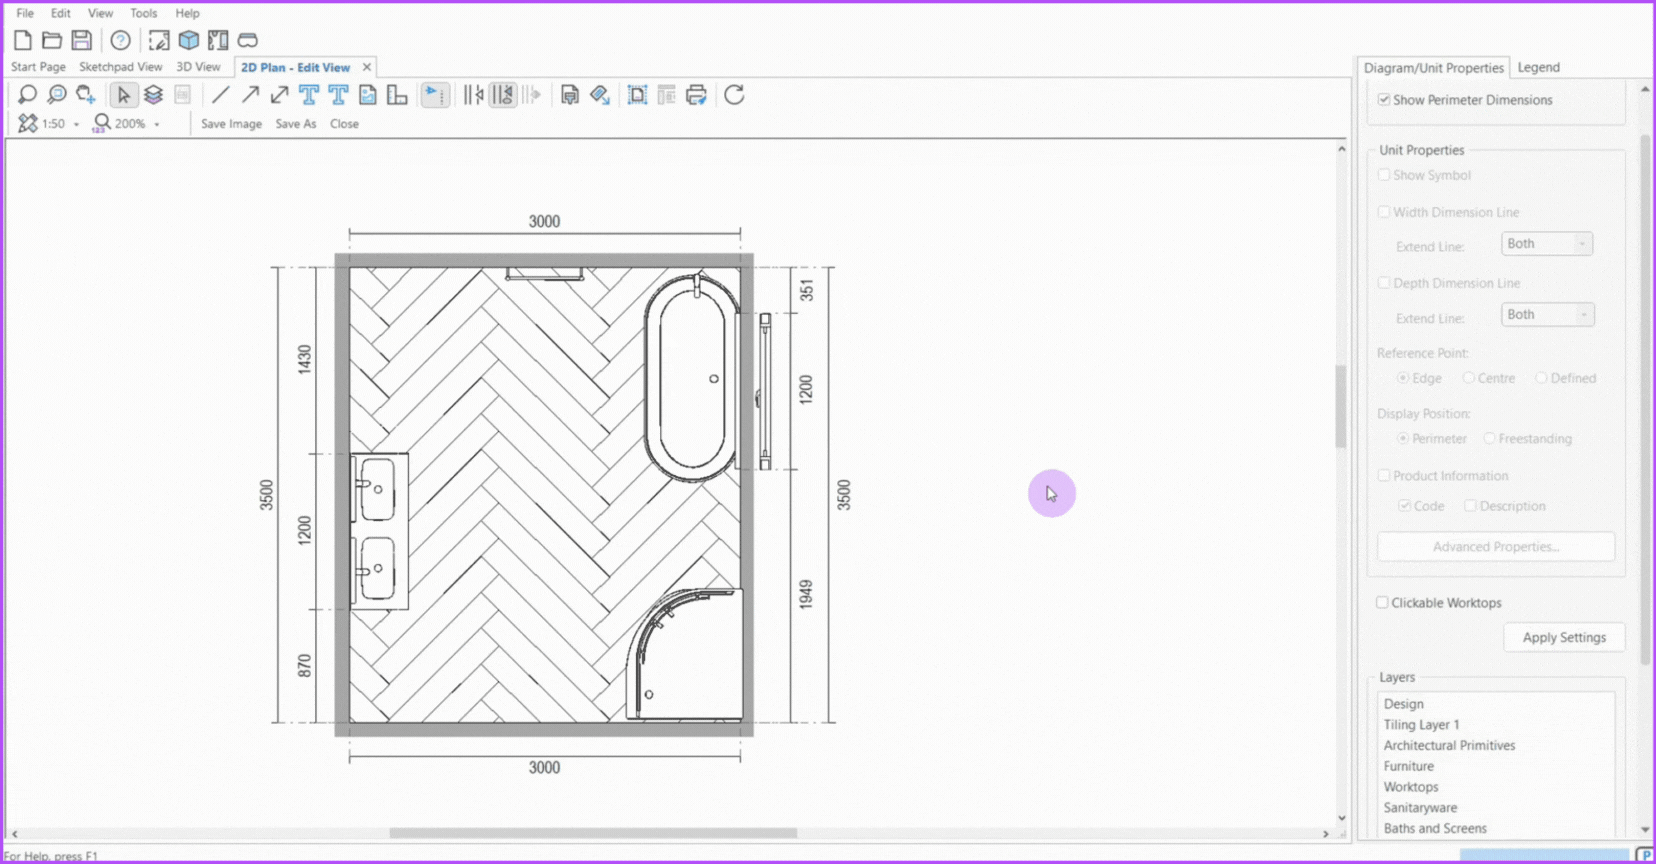Click the eraser with arrow icon
The image size is (1656, 864).
600,95
